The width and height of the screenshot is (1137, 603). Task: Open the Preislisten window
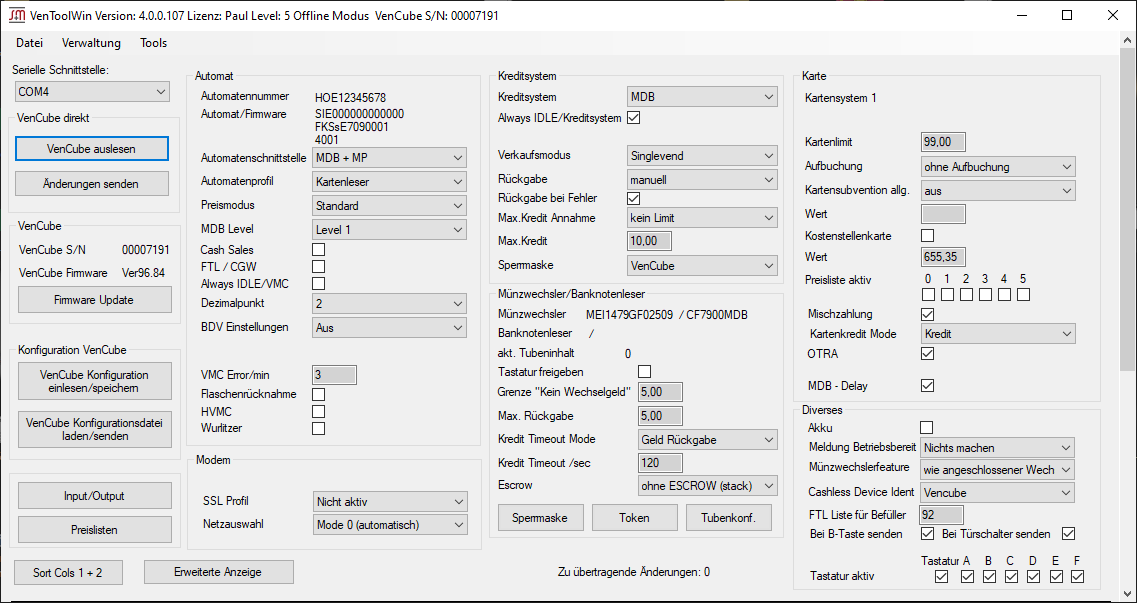(94, 529)
